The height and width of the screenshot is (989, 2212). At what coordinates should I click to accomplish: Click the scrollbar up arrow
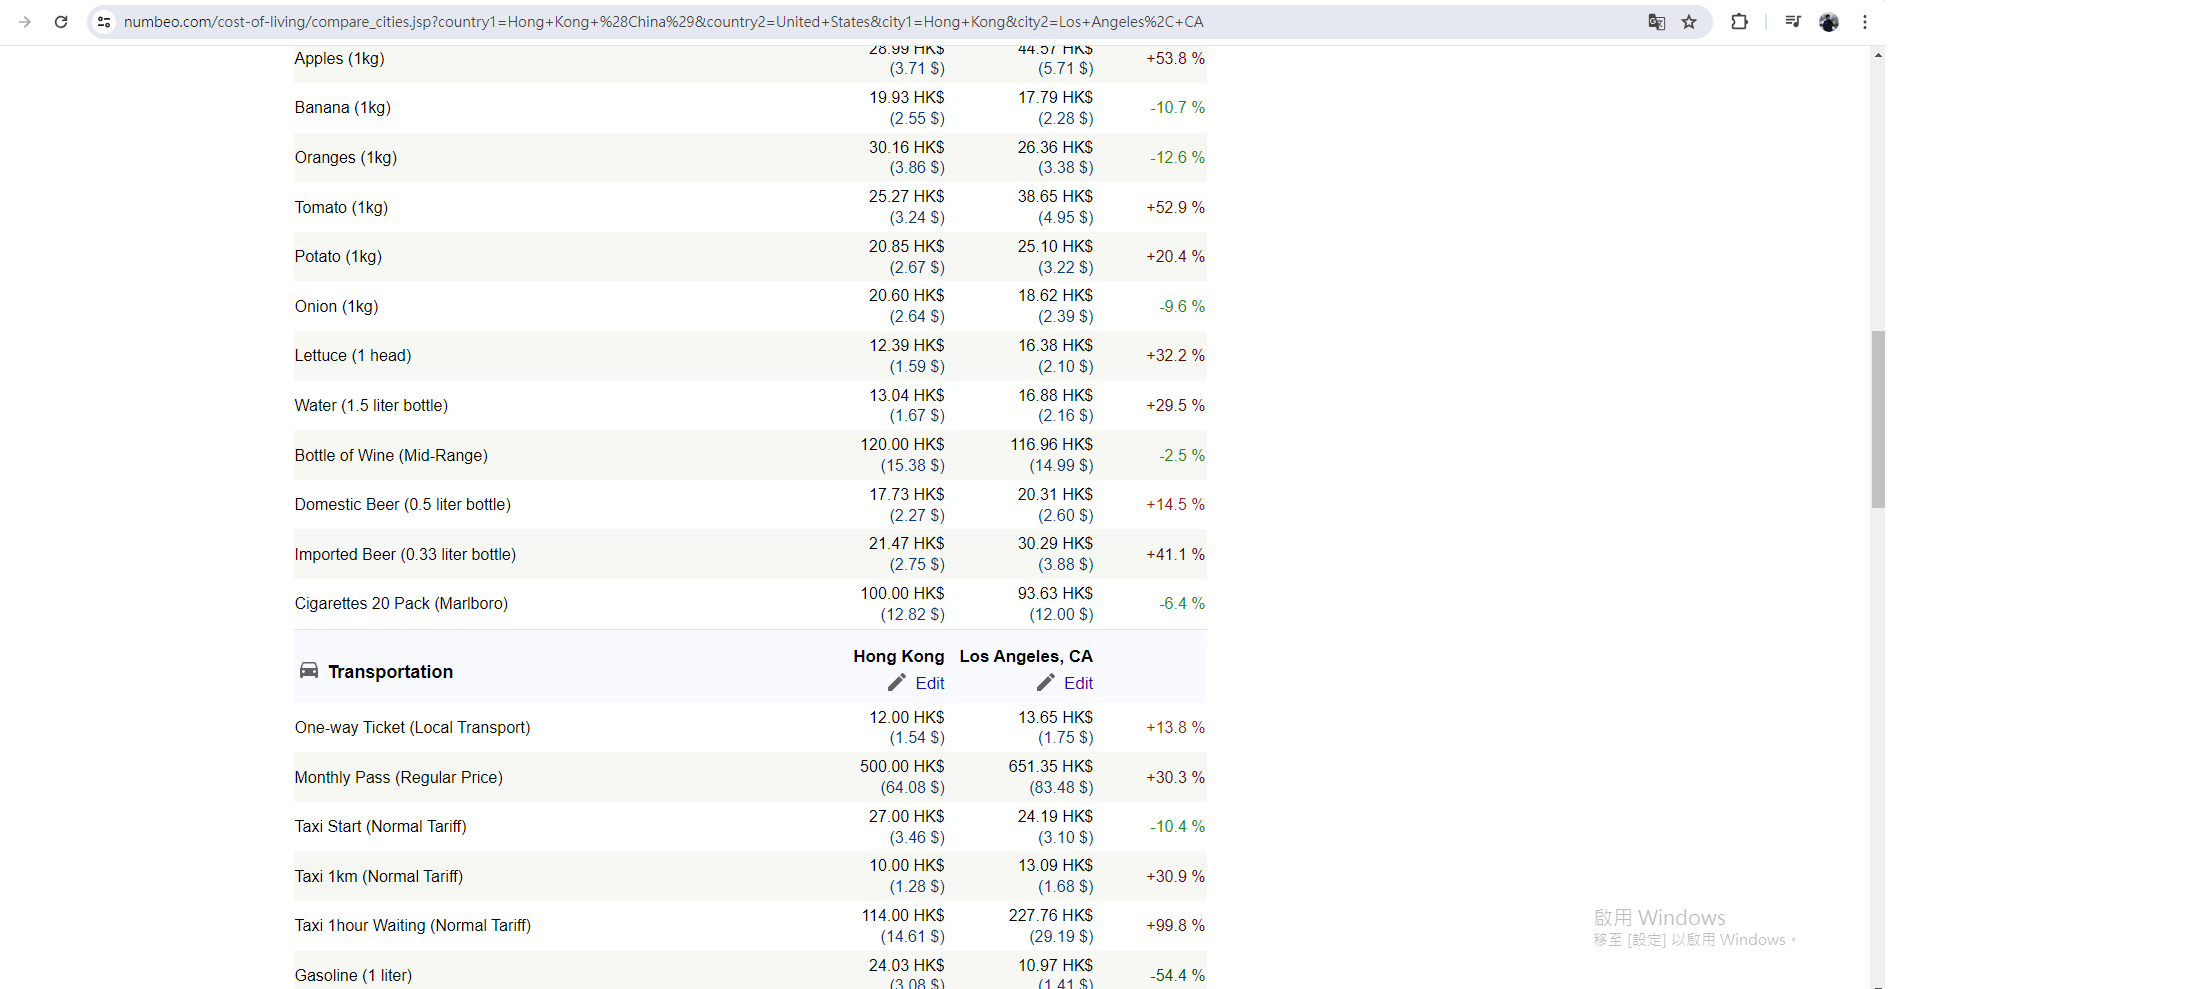[x=1878, y=56]
